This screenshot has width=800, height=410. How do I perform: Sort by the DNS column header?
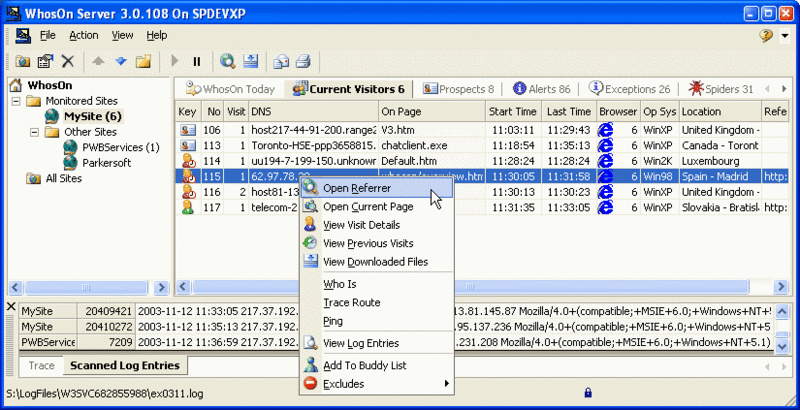pyautogui.click(x=314, y=112)
